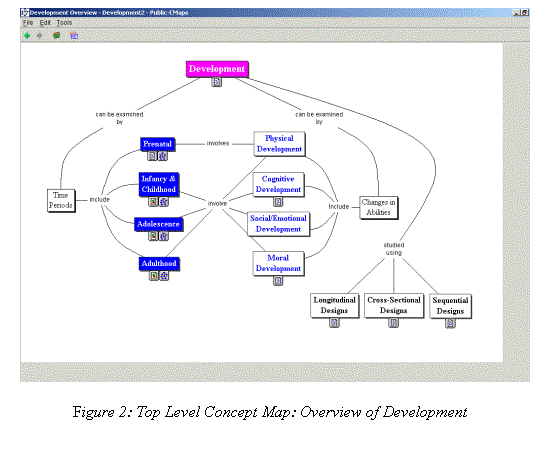Open the Tools menu
This screenshot has width=542, height=451.
(x=64, y=23)
